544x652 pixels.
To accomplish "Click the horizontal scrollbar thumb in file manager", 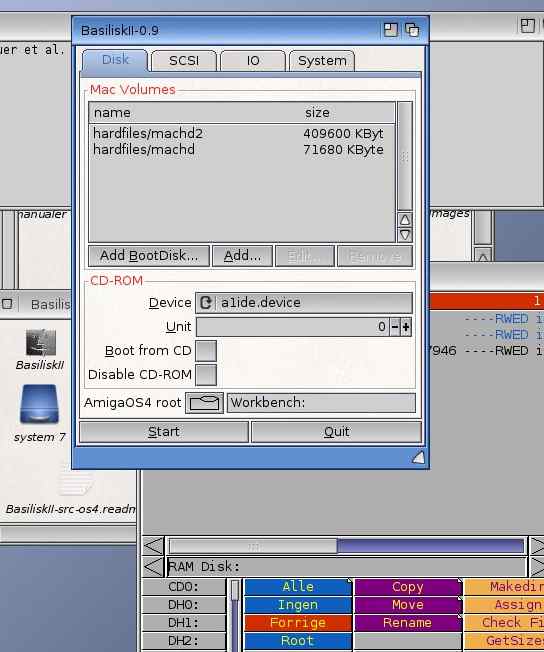I will pyautogui.click(x=253, y=546).
